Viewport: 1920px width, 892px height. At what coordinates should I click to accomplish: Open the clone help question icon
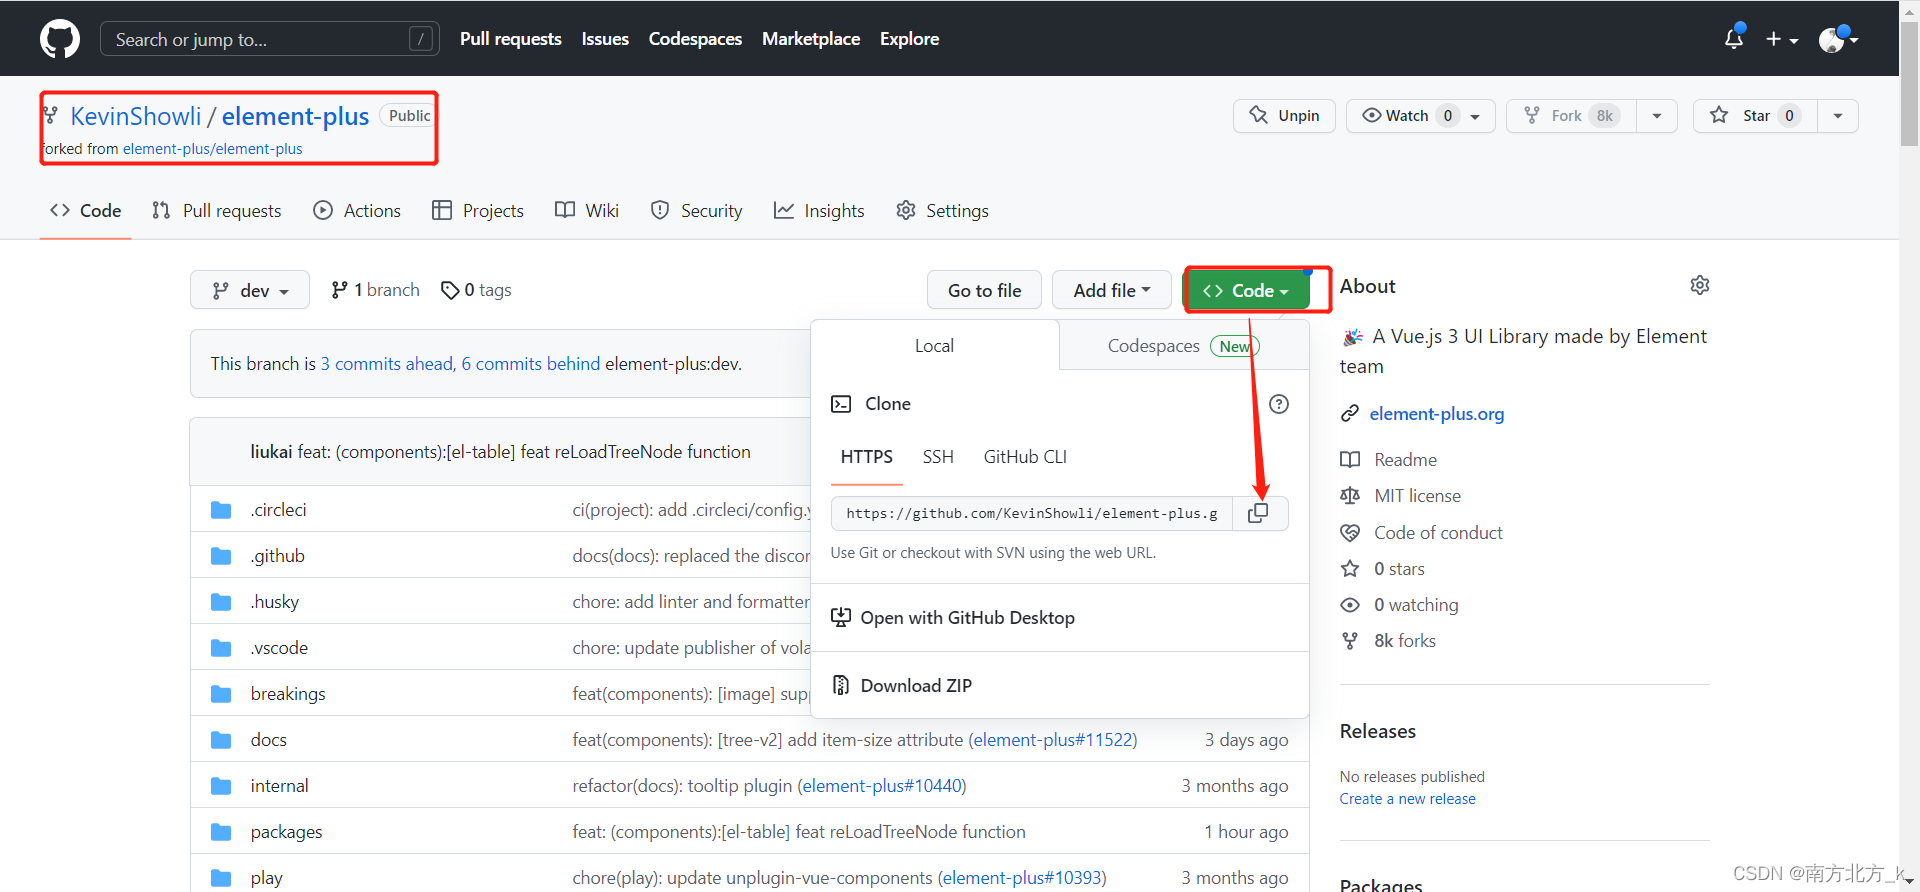[x=1279, y=404]
